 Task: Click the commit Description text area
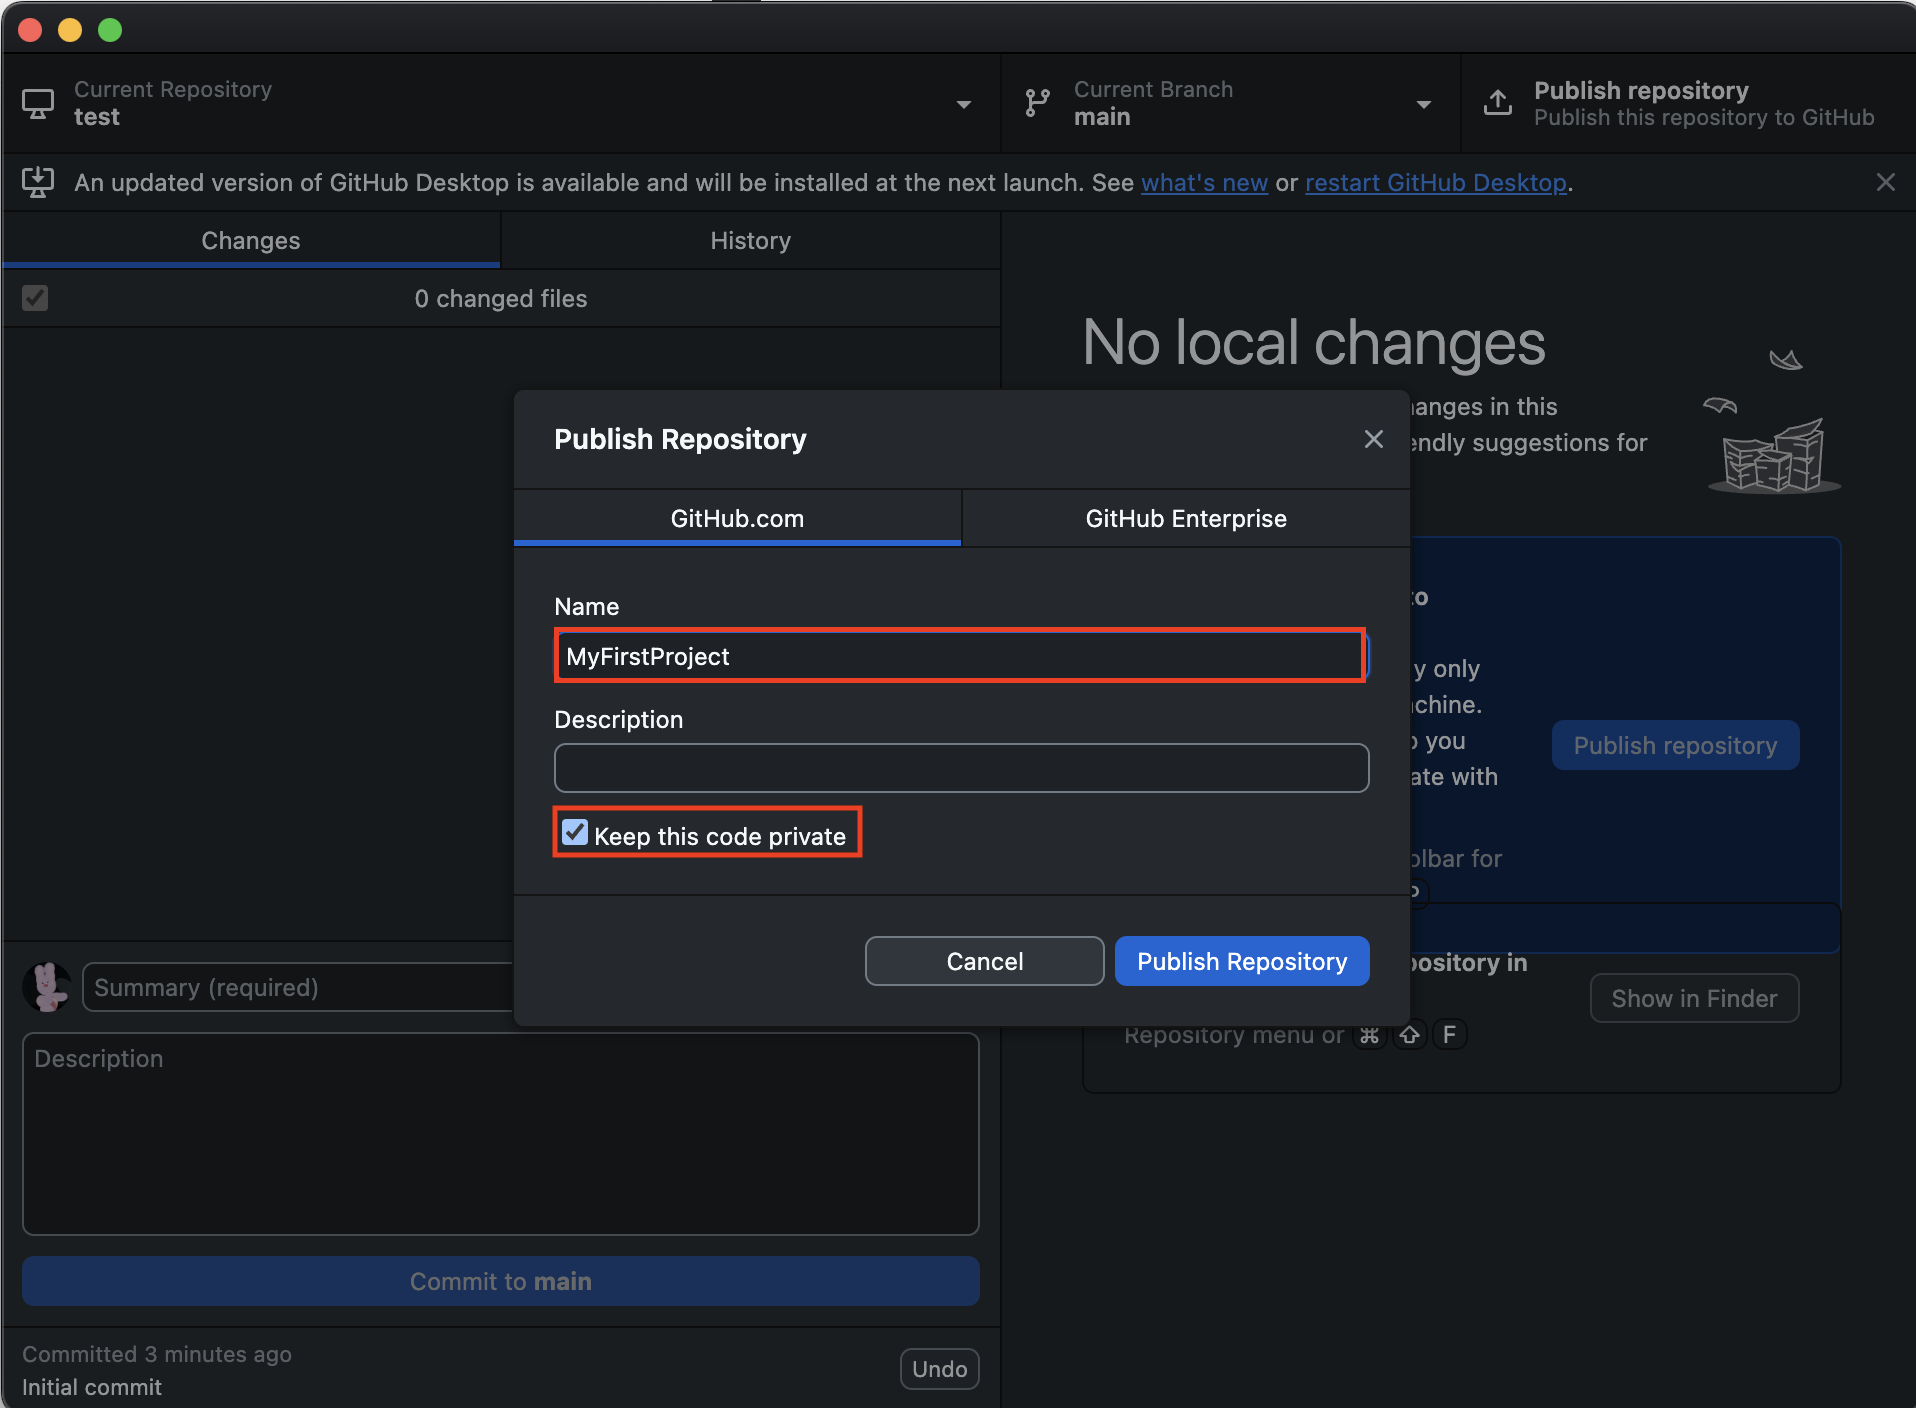coord(501,1134)
